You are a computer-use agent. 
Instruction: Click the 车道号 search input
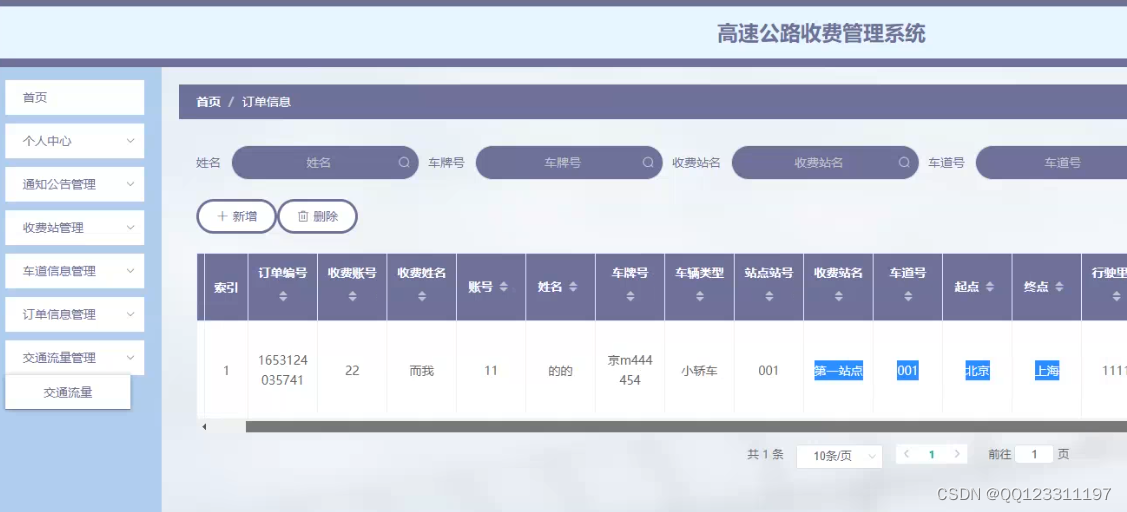click(1051, 163)
